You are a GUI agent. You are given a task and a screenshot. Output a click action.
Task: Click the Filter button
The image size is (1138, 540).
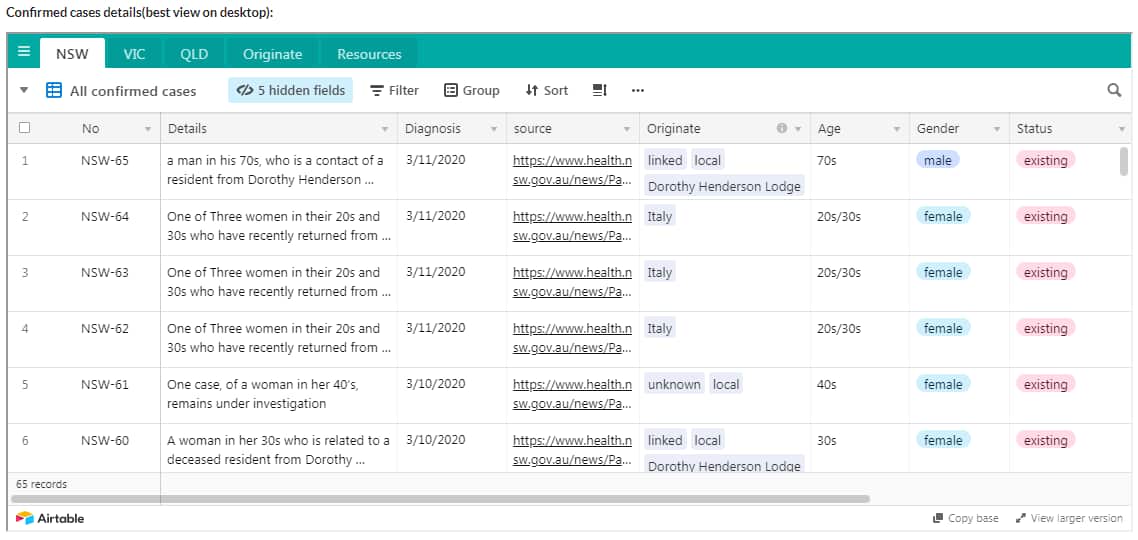coord(394,90)
